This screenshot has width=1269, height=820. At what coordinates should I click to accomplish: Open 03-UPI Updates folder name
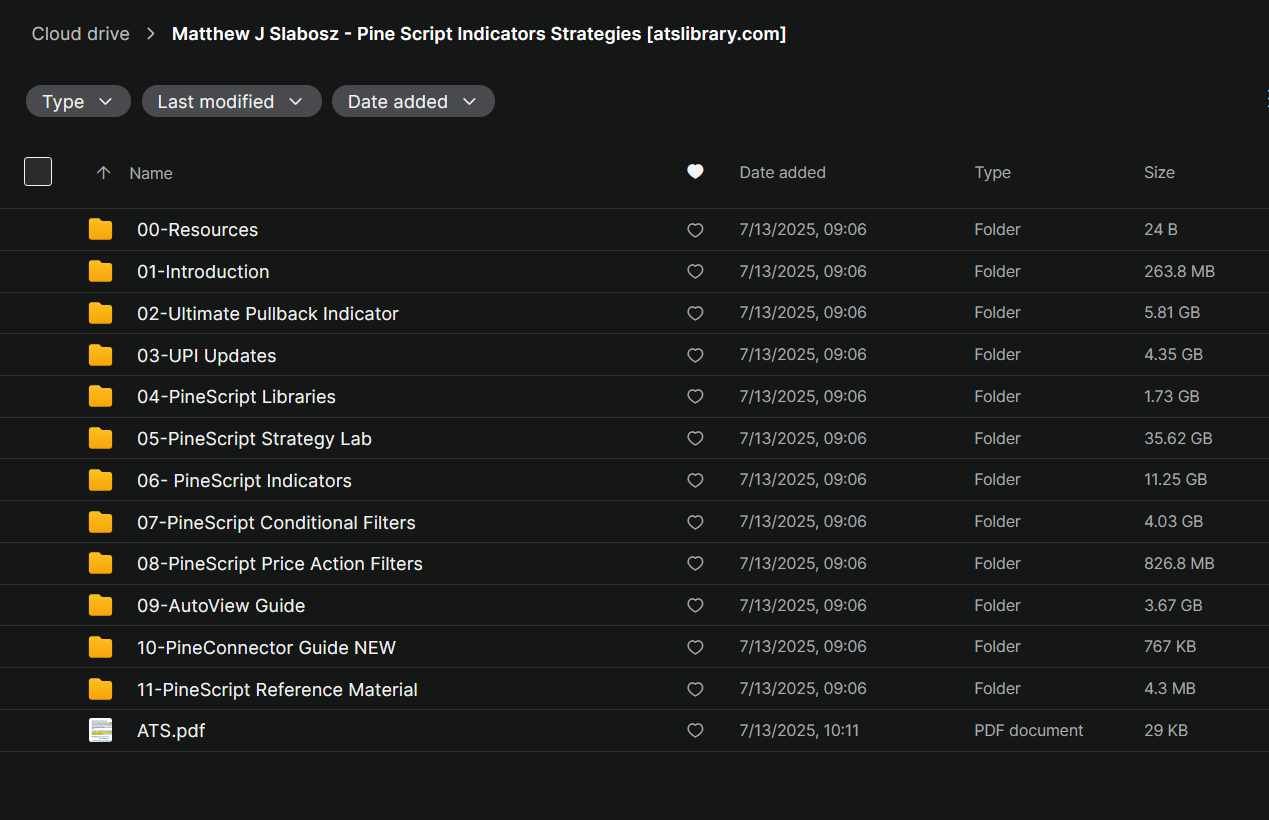pyautogui.click(x=206, y=356)
